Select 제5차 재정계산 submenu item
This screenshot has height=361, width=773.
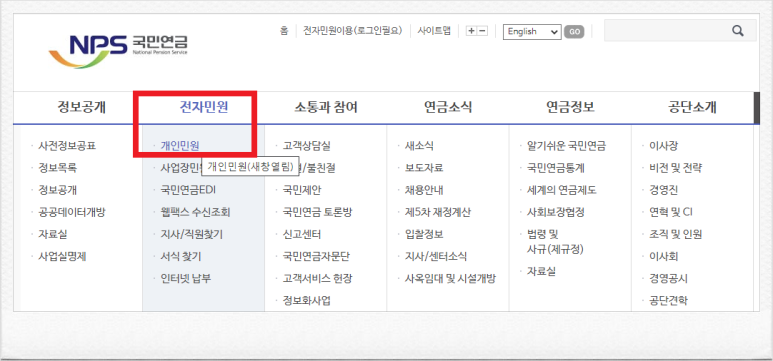click(x=438, y=213)
